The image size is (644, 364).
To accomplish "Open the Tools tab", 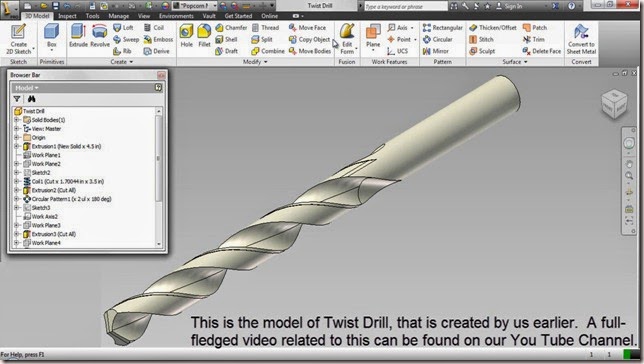I will (x=92, y=16).
